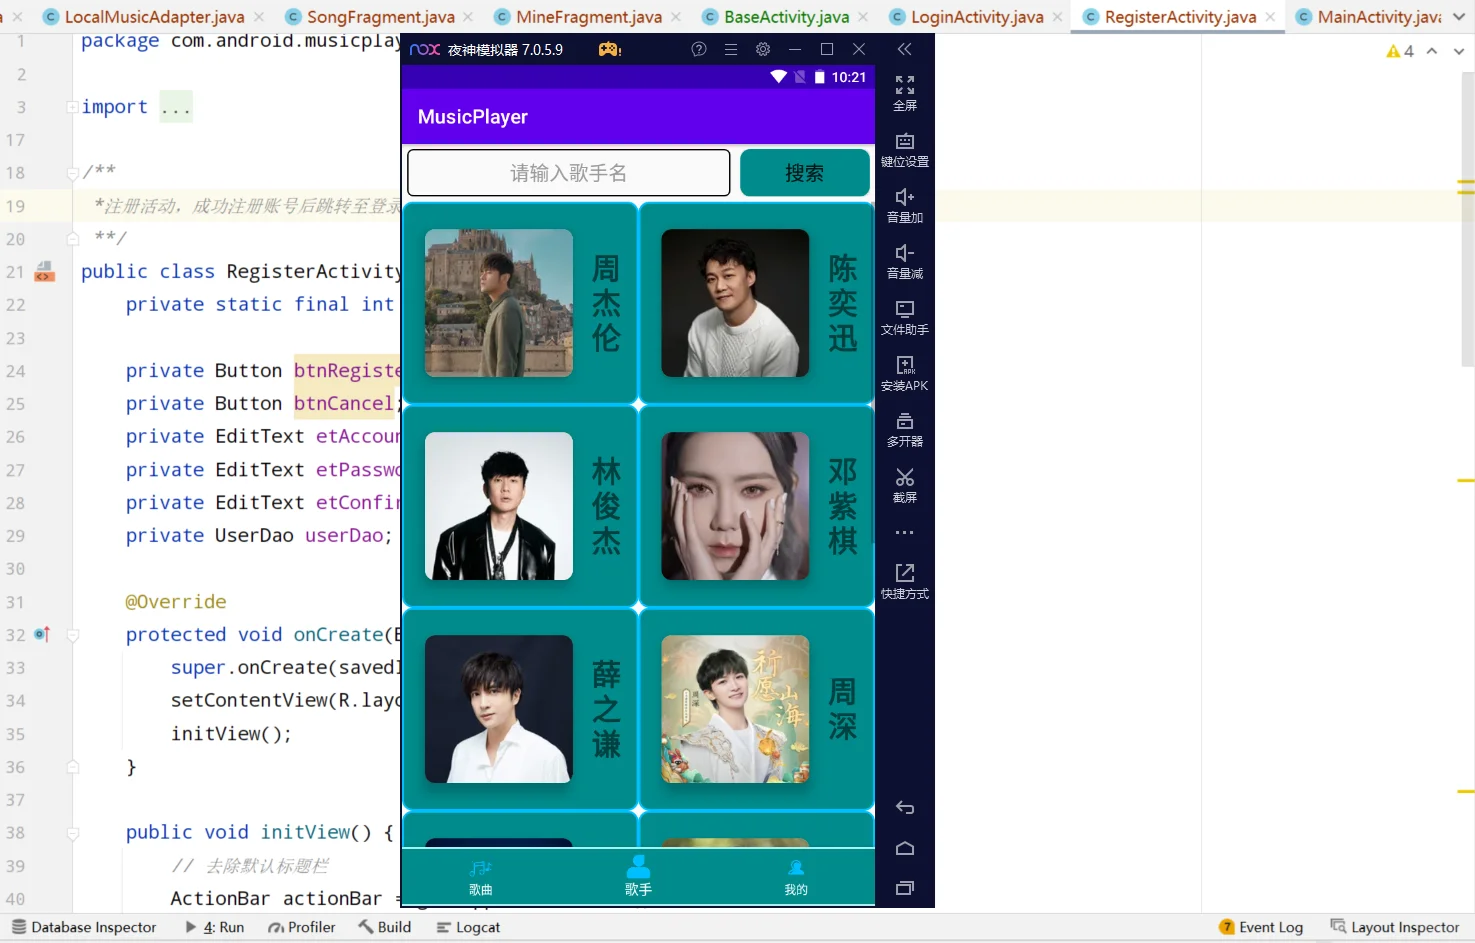The image size is (1475, 943).
Task: Collapse the Javadoc comment at line 18
Action: [x=73, y=173]
